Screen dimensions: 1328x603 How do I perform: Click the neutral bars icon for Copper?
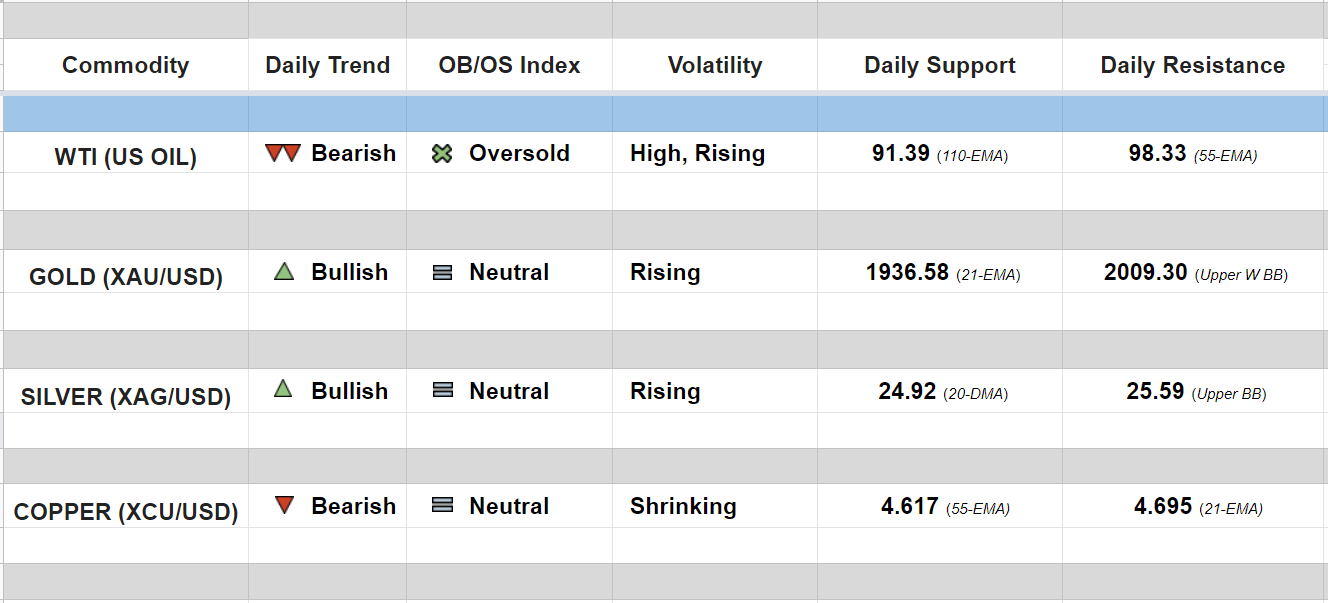tap(442, 506)
